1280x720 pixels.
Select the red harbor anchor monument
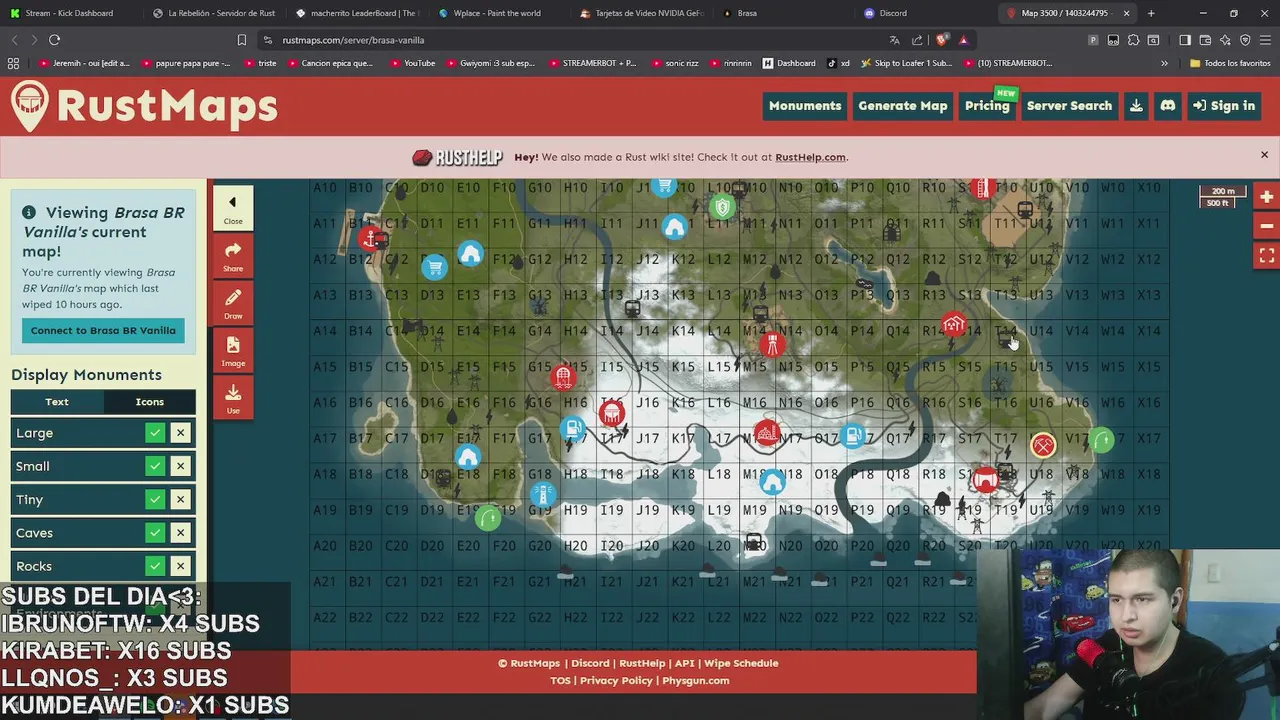[371, 238]
